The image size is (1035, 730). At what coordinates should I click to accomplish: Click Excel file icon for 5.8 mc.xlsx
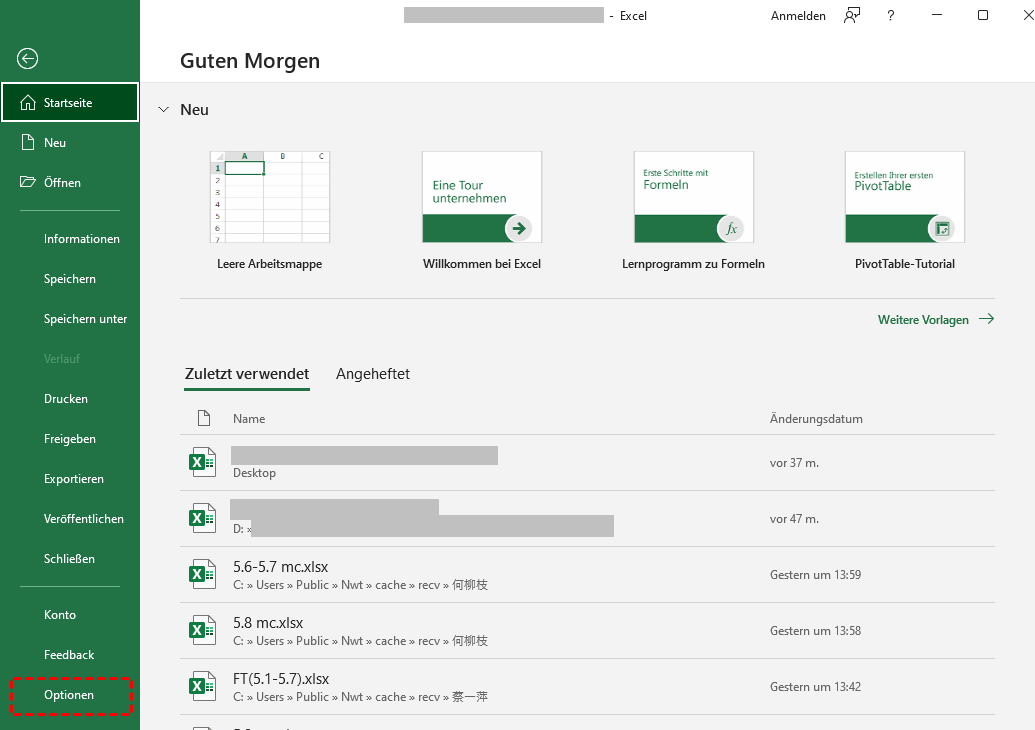pyautogui.click(x=203, y=630)
